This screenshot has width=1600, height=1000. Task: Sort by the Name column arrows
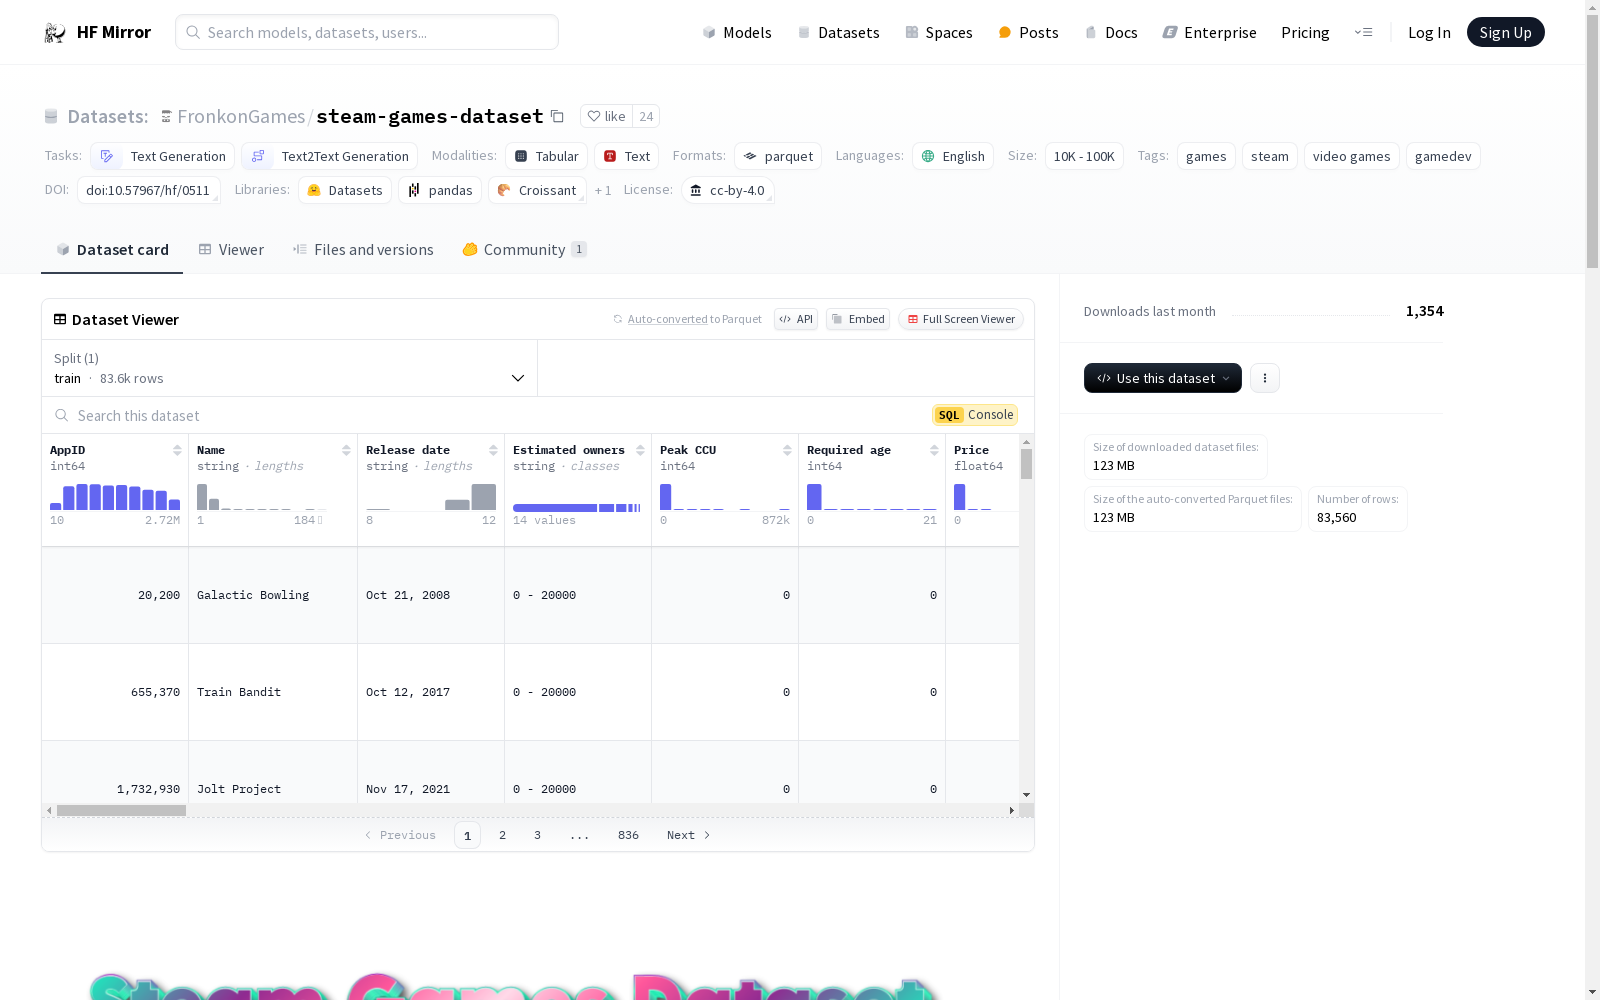click(346, 450)
